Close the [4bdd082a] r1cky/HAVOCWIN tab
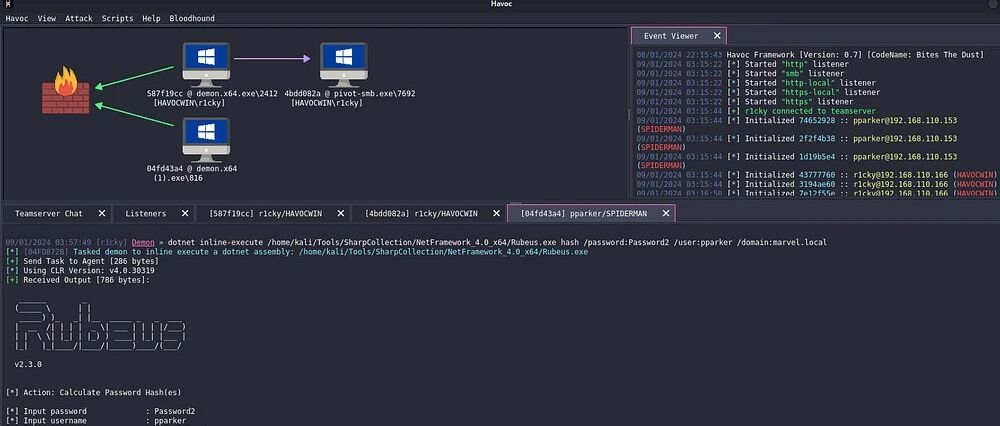The height and width of the screenshot is (426, 1000). pyautogui.click(x=496, y=214)
